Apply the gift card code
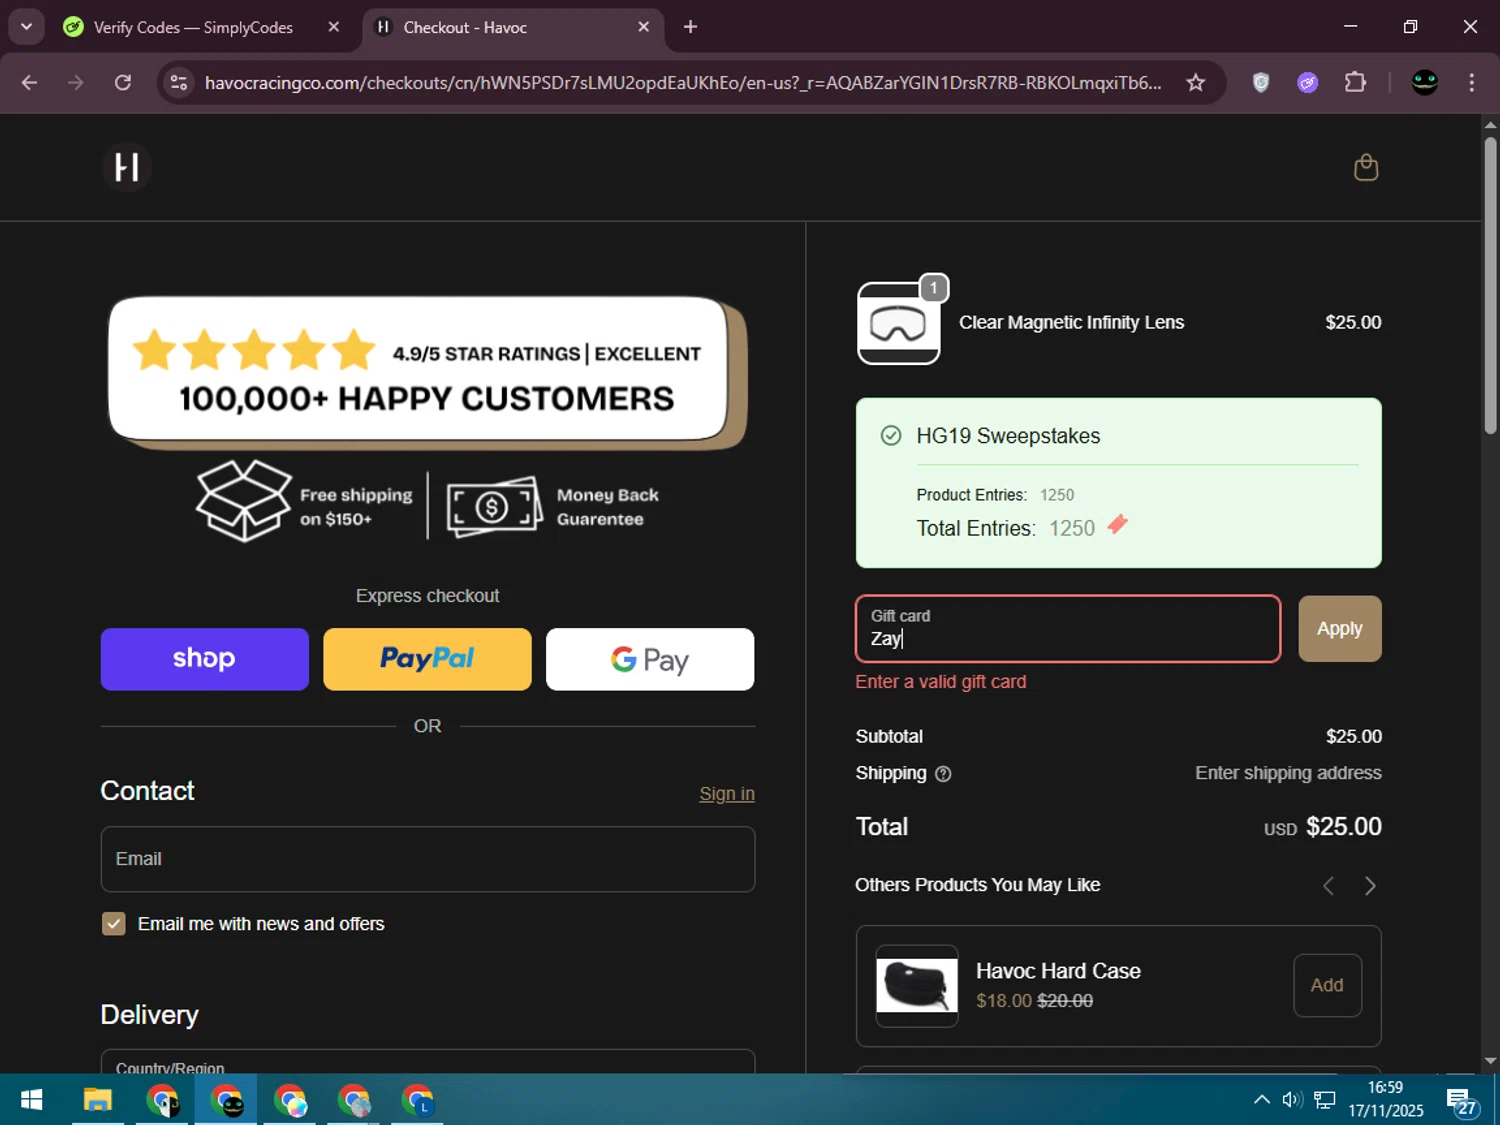Image resolution: width=1500 pixels, height=1125 pixels. pyautogui.click(x=1340, y=629)
